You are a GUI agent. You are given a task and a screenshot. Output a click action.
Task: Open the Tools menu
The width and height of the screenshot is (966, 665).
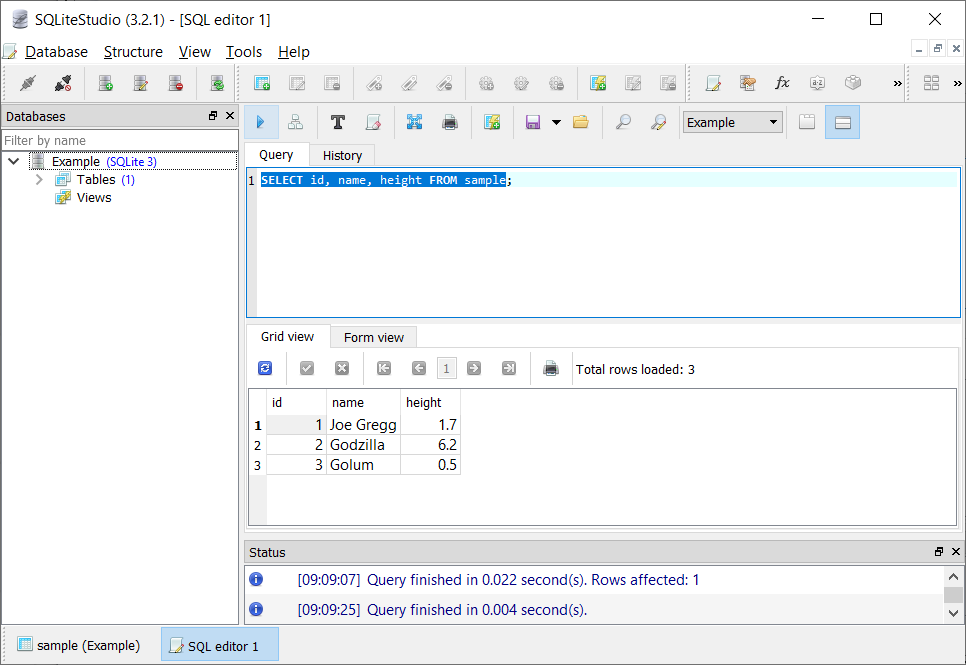pyautogui.click(x=244, y=51)
